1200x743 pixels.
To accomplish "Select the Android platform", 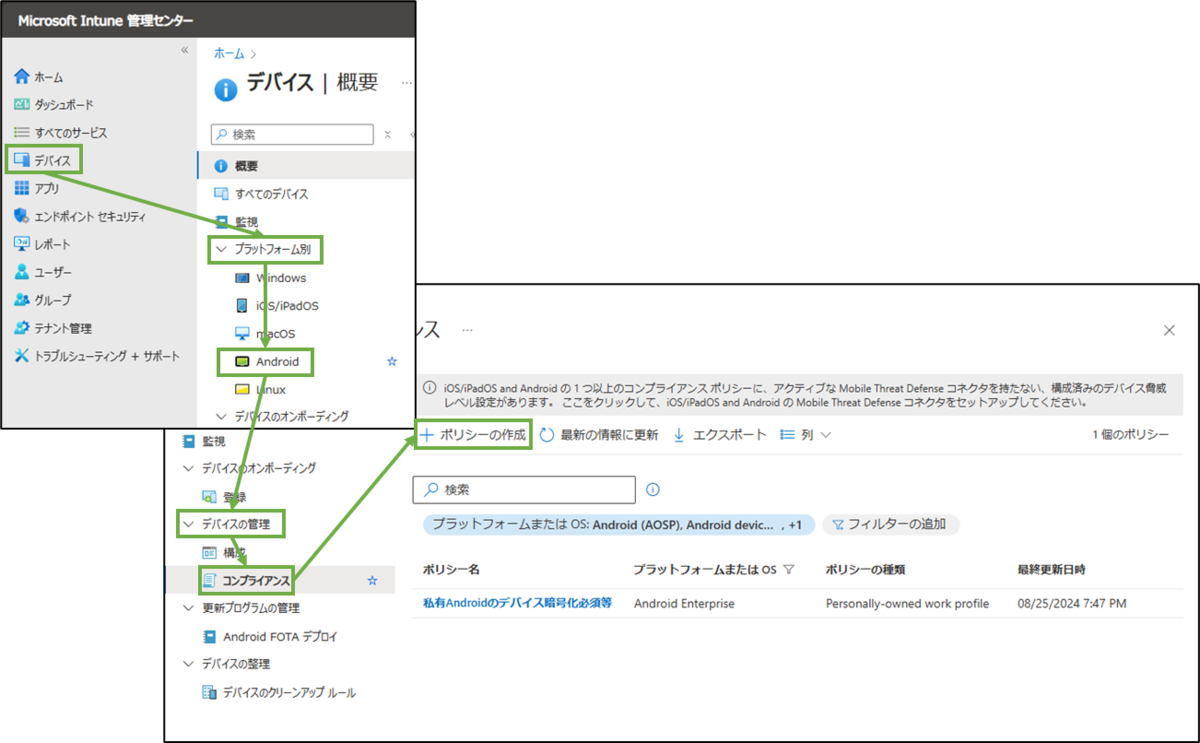I will (x=265, y=361).
